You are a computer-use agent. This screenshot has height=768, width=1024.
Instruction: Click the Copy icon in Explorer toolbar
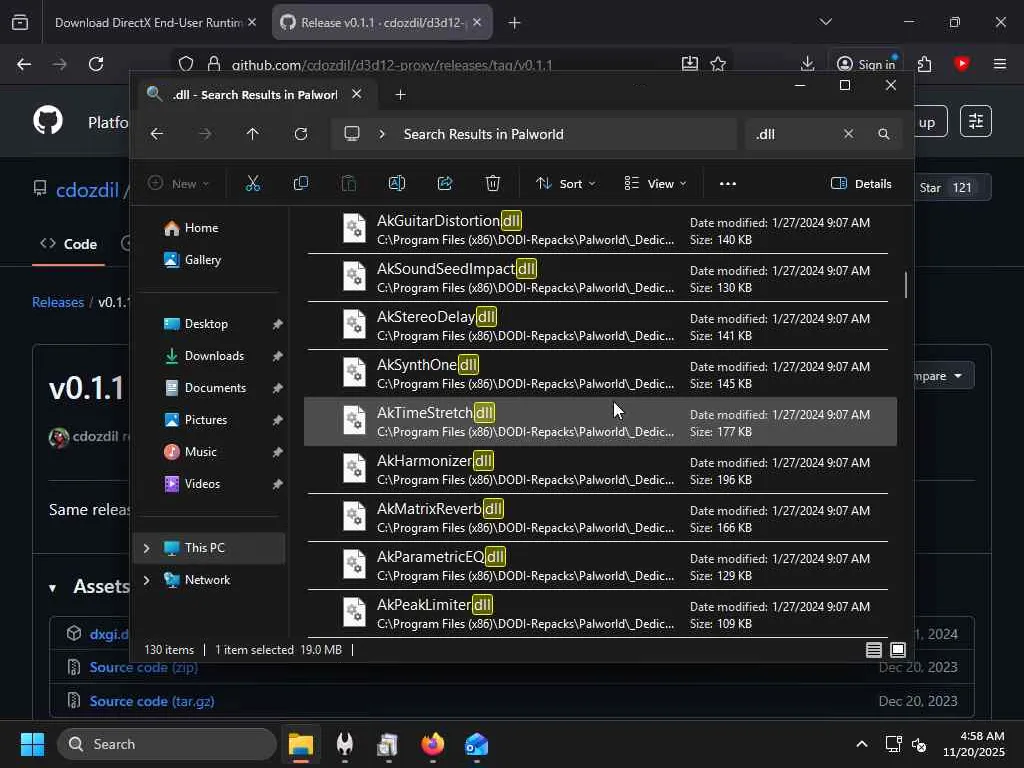click(x=300, y=184)
